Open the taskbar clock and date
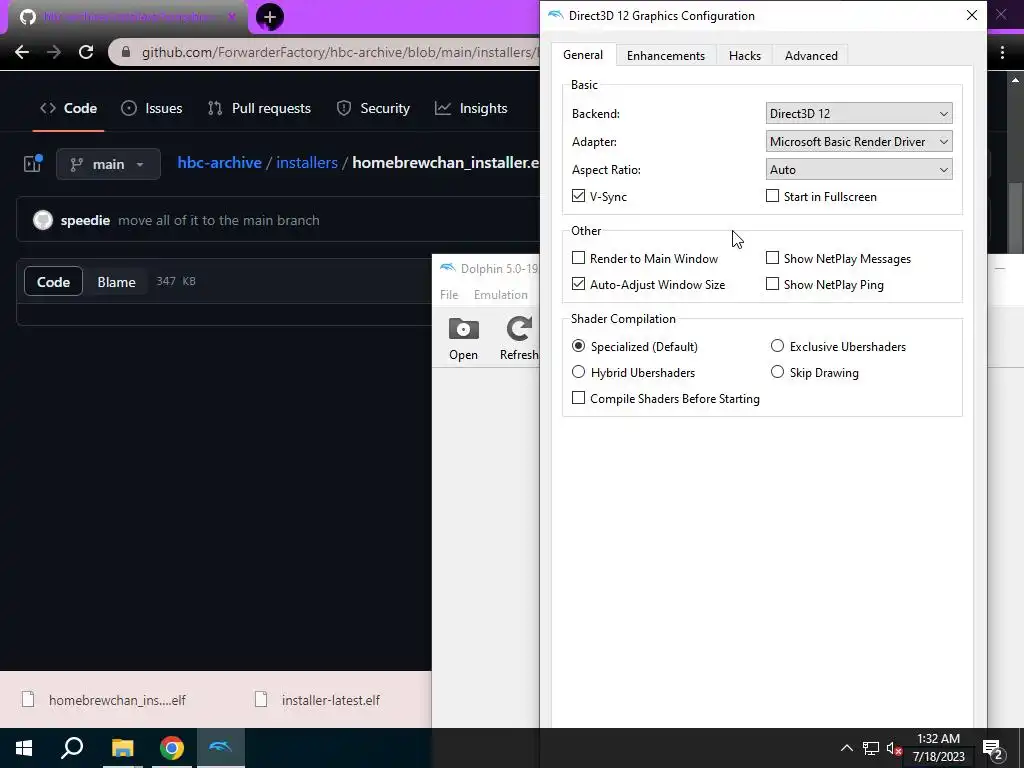Image resolution: width=1024 pixels, height=768 pixels. tap(938, 748)
